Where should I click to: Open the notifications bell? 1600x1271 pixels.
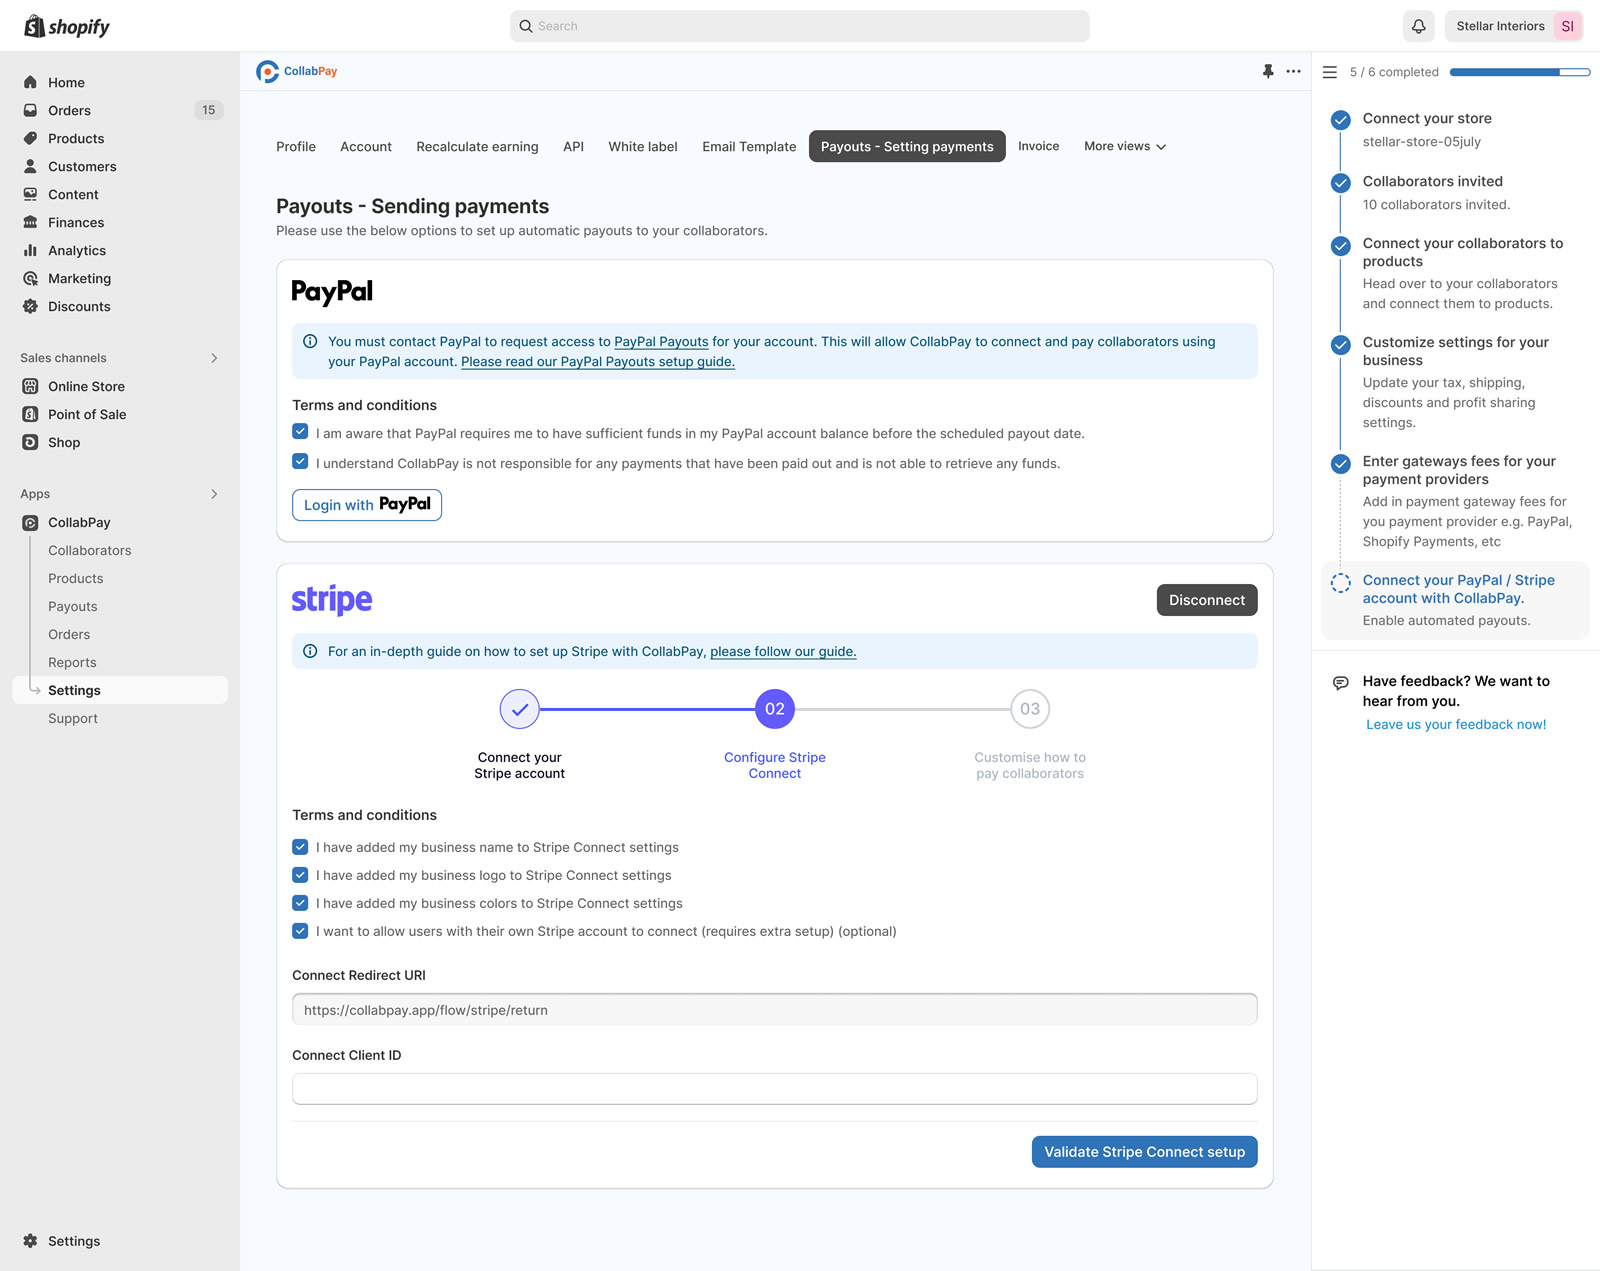1418,26
